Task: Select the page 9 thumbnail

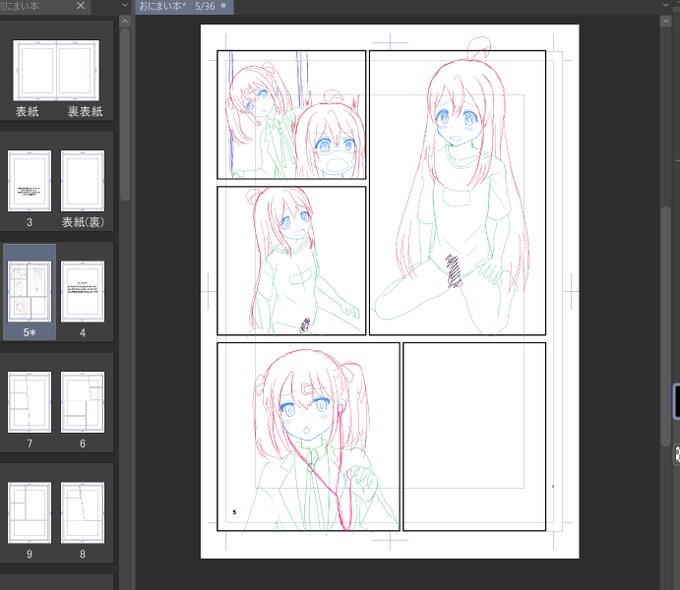Action: coord(29,513)
